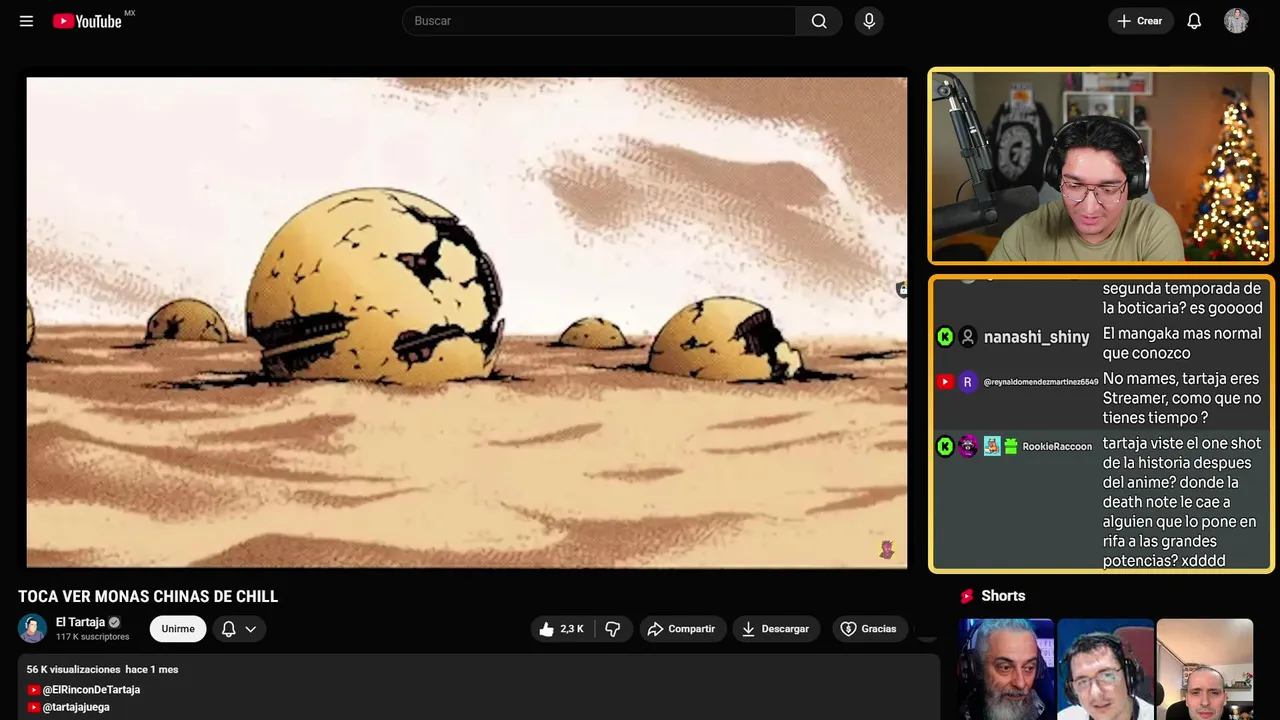Click the YouTube badge beside reynaldomendezmartinez
Screen dimensions: 1280x720
[x=945, y=382]
